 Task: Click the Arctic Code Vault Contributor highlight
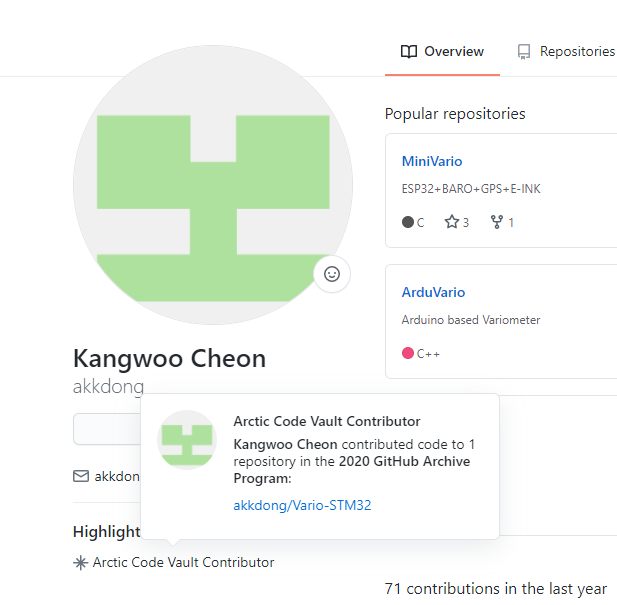[x=183, y=563]
